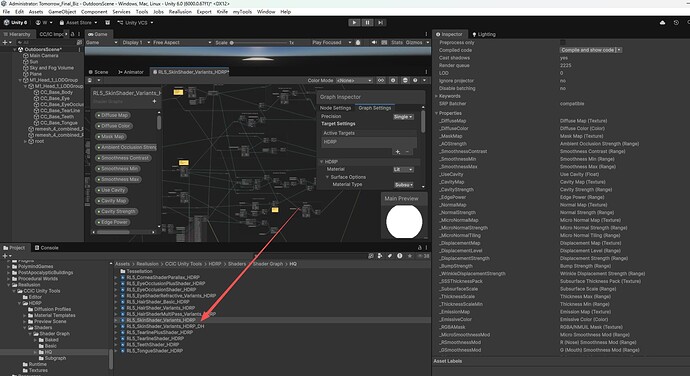Open the Free Aspect dropdown
Screen dimensions: 690x376
point(181,42)
